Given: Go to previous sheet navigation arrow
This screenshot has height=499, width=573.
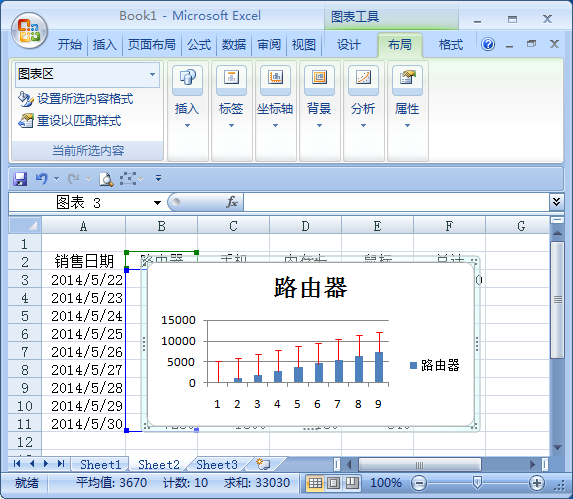Looking at the screenshot, I should click(x=32, y=464).
